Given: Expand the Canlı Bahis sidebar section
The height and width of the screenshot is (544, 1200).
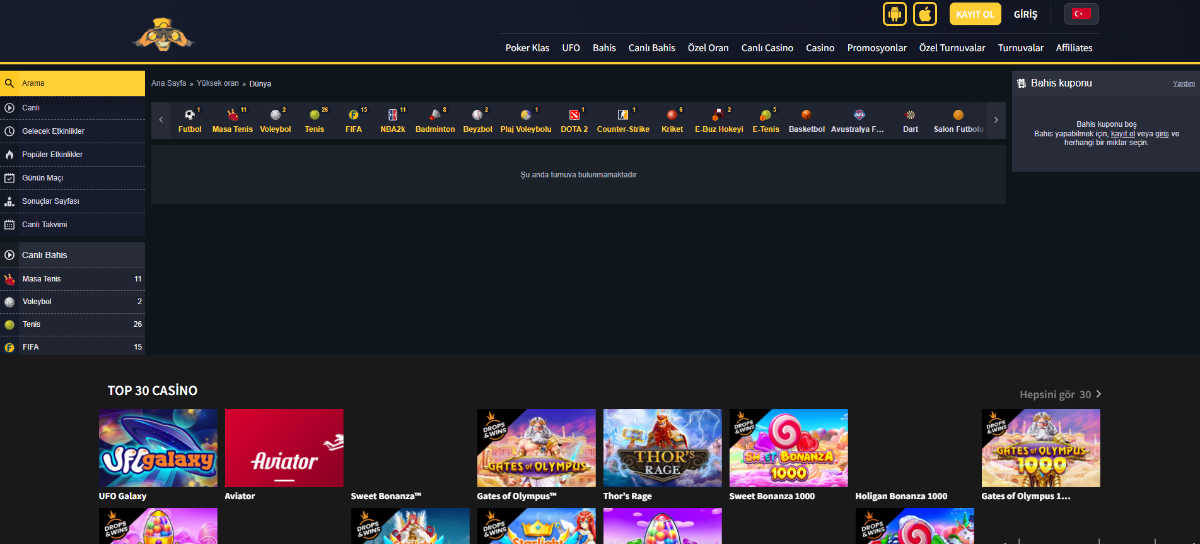Looking at the screenshot, I should tap(72, 255).
